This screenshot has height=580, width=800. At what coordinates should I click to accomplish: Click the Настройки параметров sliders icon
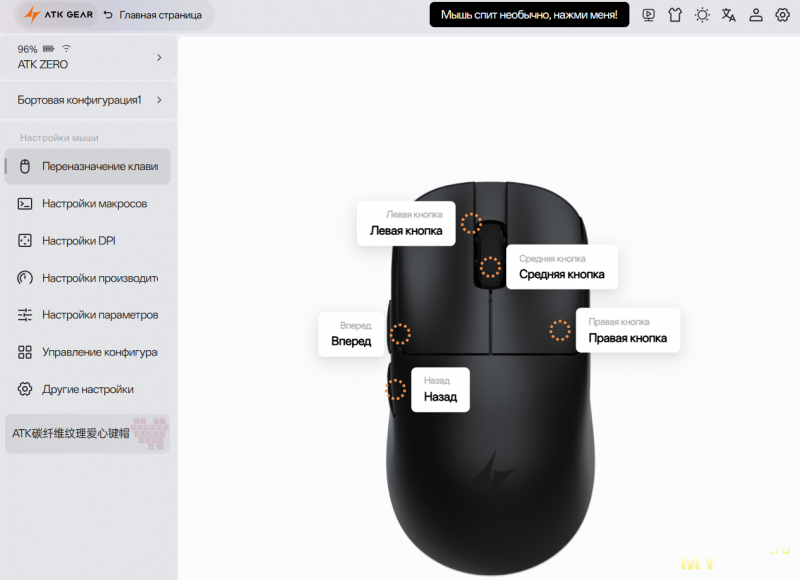pos(25,315)
